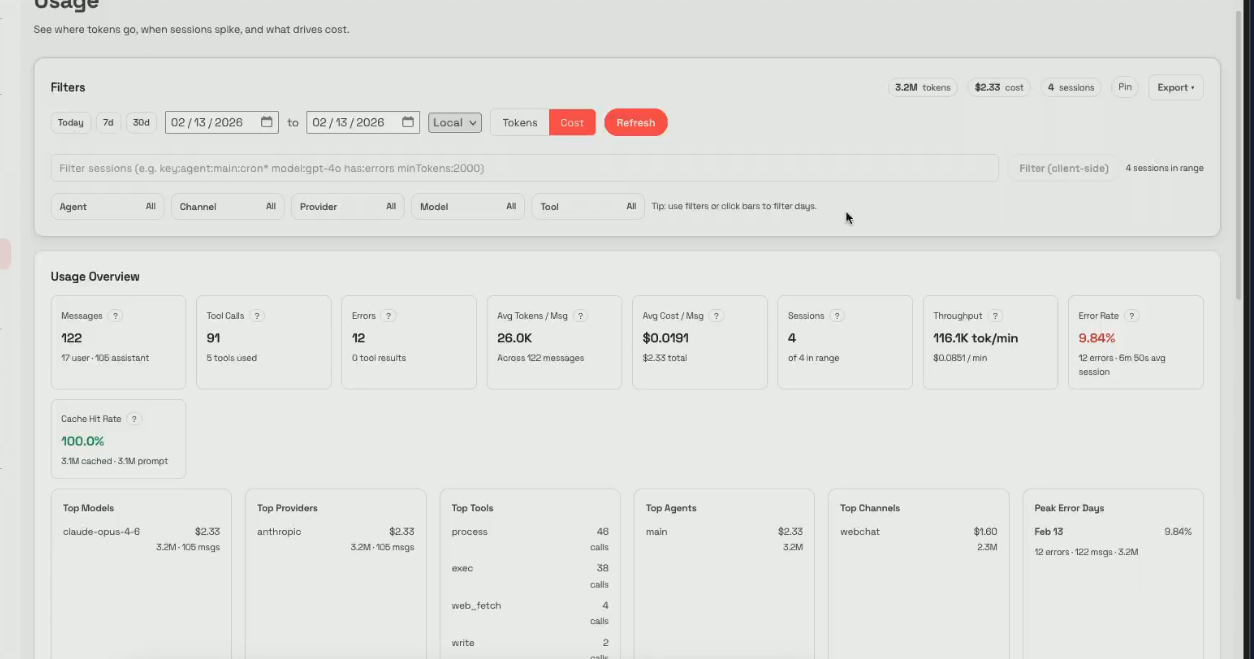The width and height of the screenshot is (1254, 659).
Task: Click help icon next to Errors
Action: click(389, 316)
